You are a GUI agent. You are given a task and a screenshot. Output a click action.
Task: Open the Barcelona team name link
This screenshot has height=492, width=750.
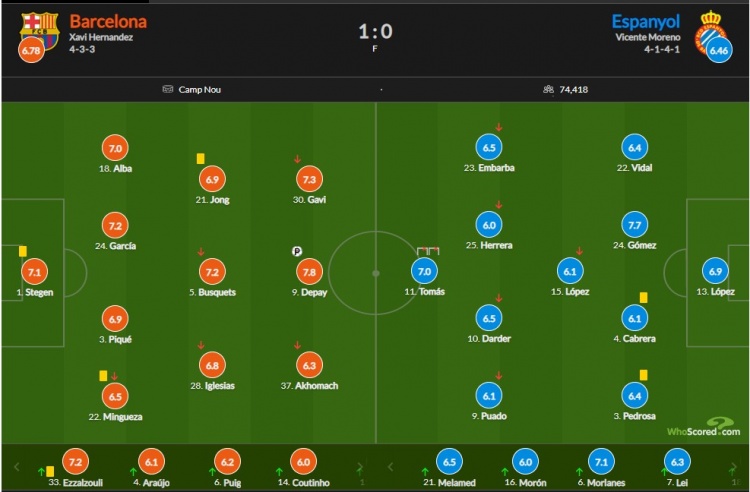pyautogui.click(x=109, y=22)
